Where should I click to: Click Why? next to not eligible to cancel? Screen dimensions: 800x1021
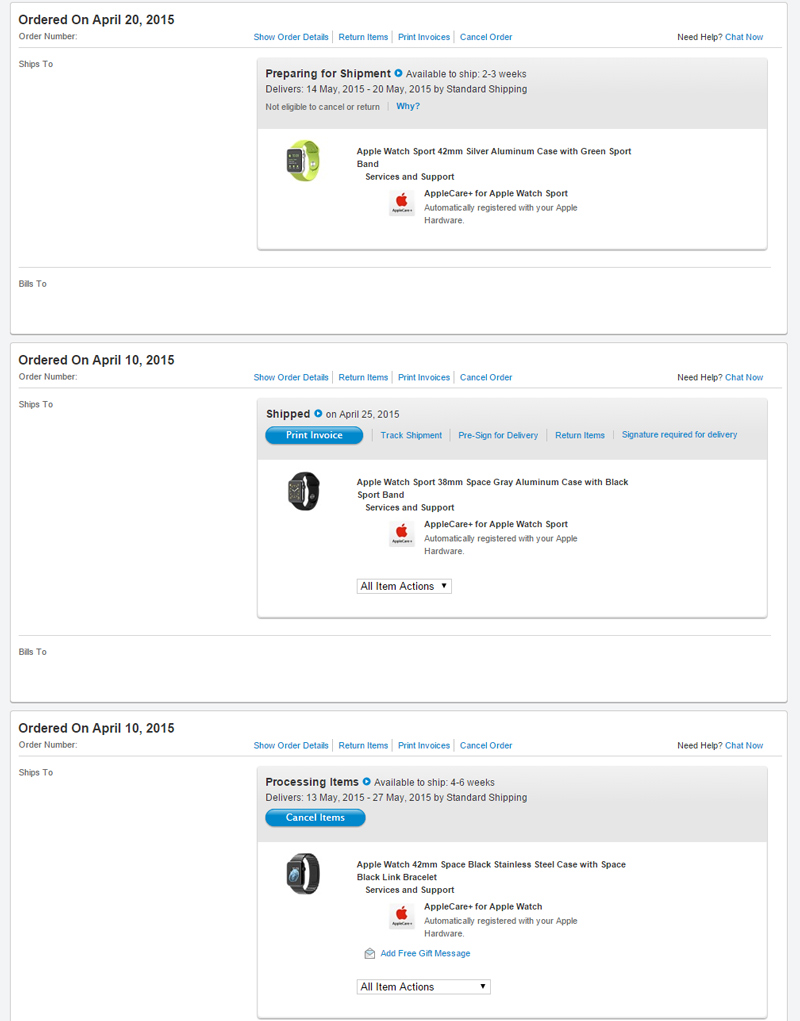tap(408, 106)
